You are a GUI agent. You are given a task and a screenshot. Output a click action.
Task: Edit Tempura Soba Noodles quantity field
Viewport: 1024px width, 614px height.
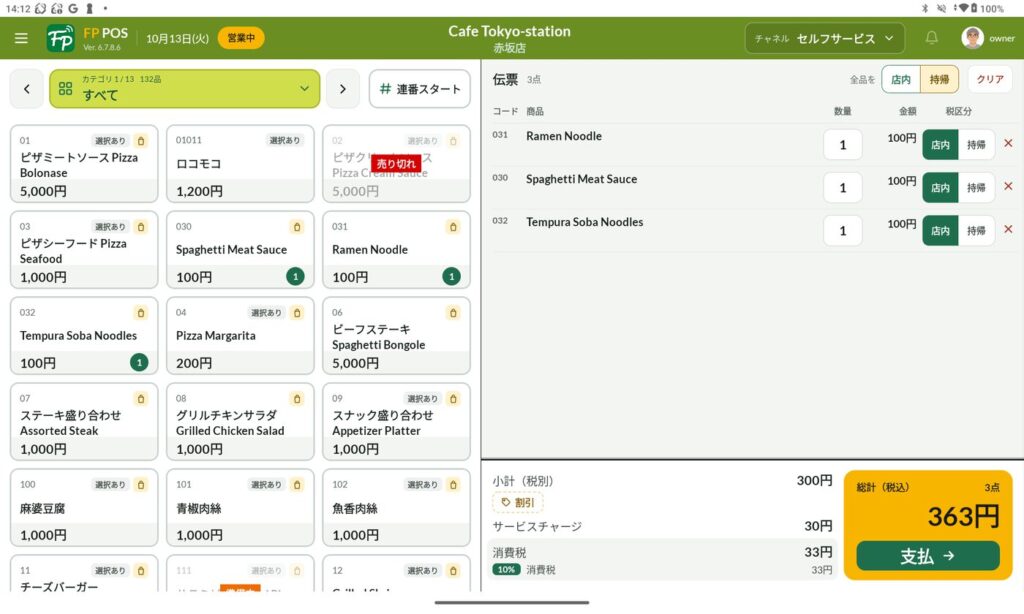(842, 231)
